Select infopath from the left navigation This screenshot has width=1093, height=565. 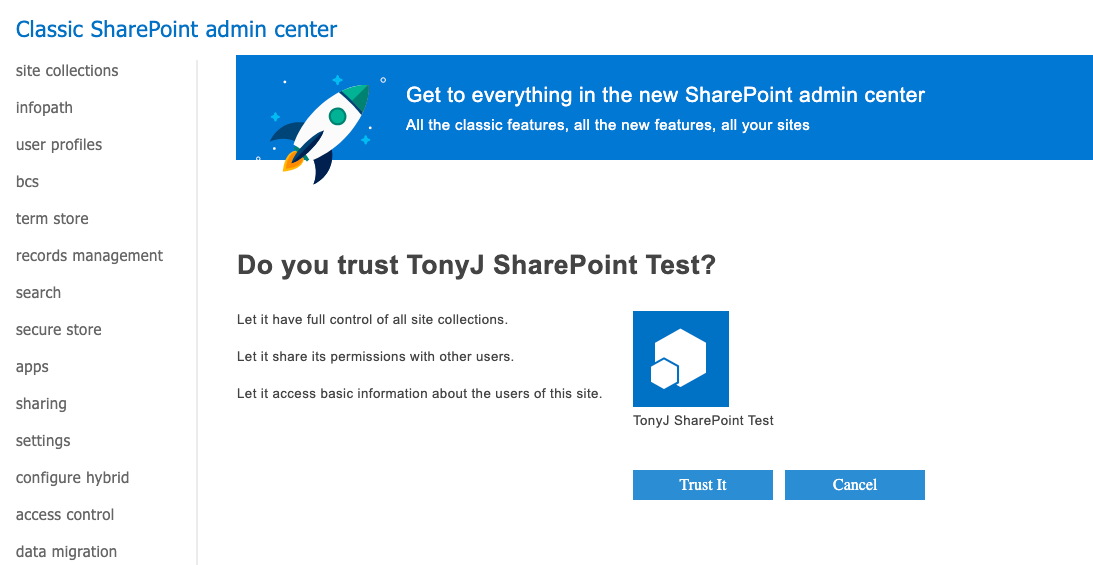44,108
